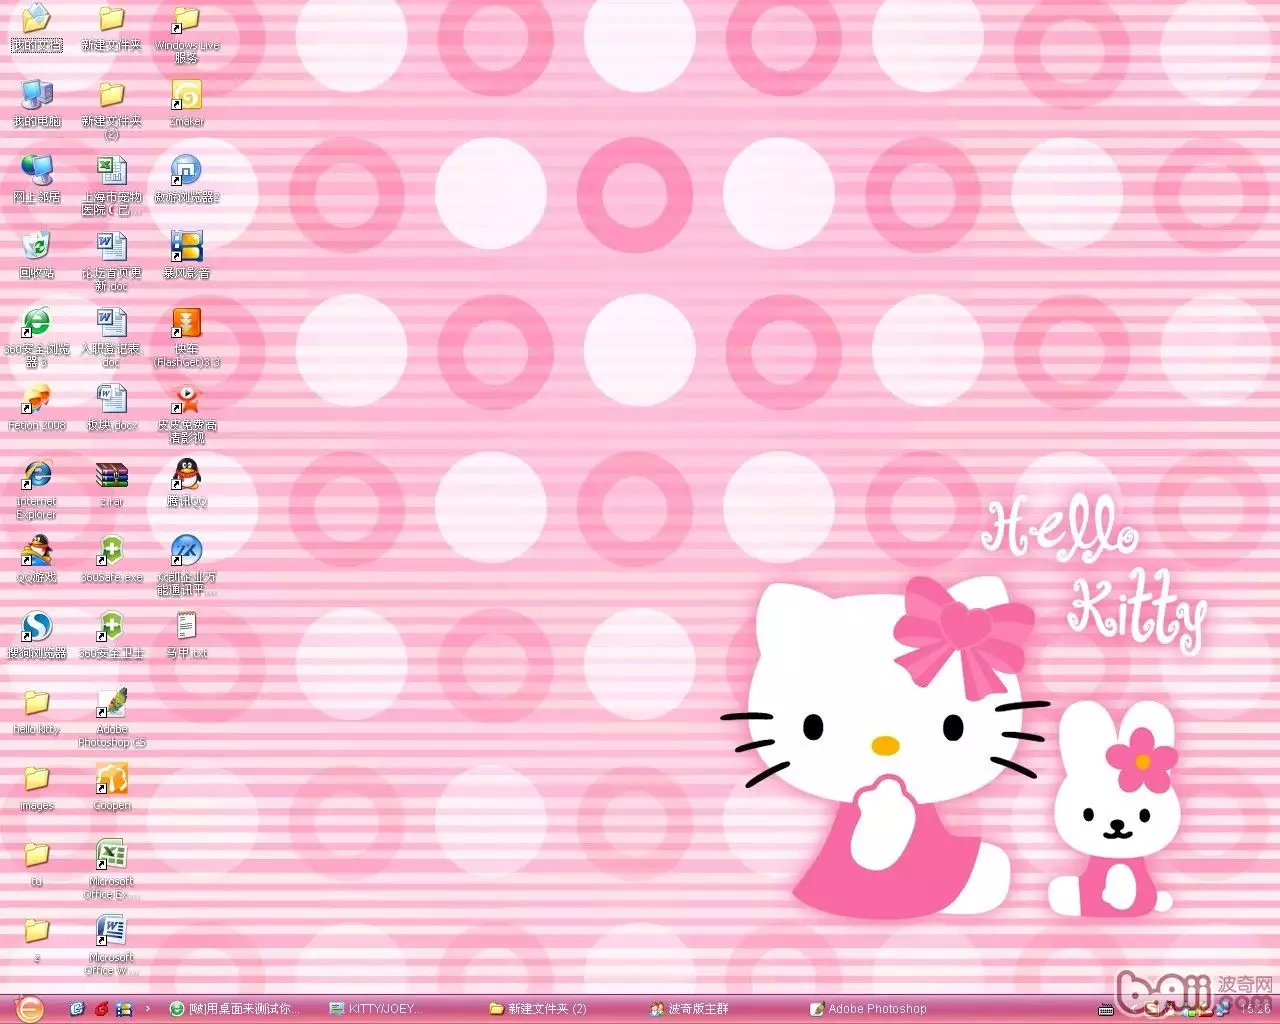
Task: Launch the Microsoft Office Excel shortcut
Action: click(111, 869)
